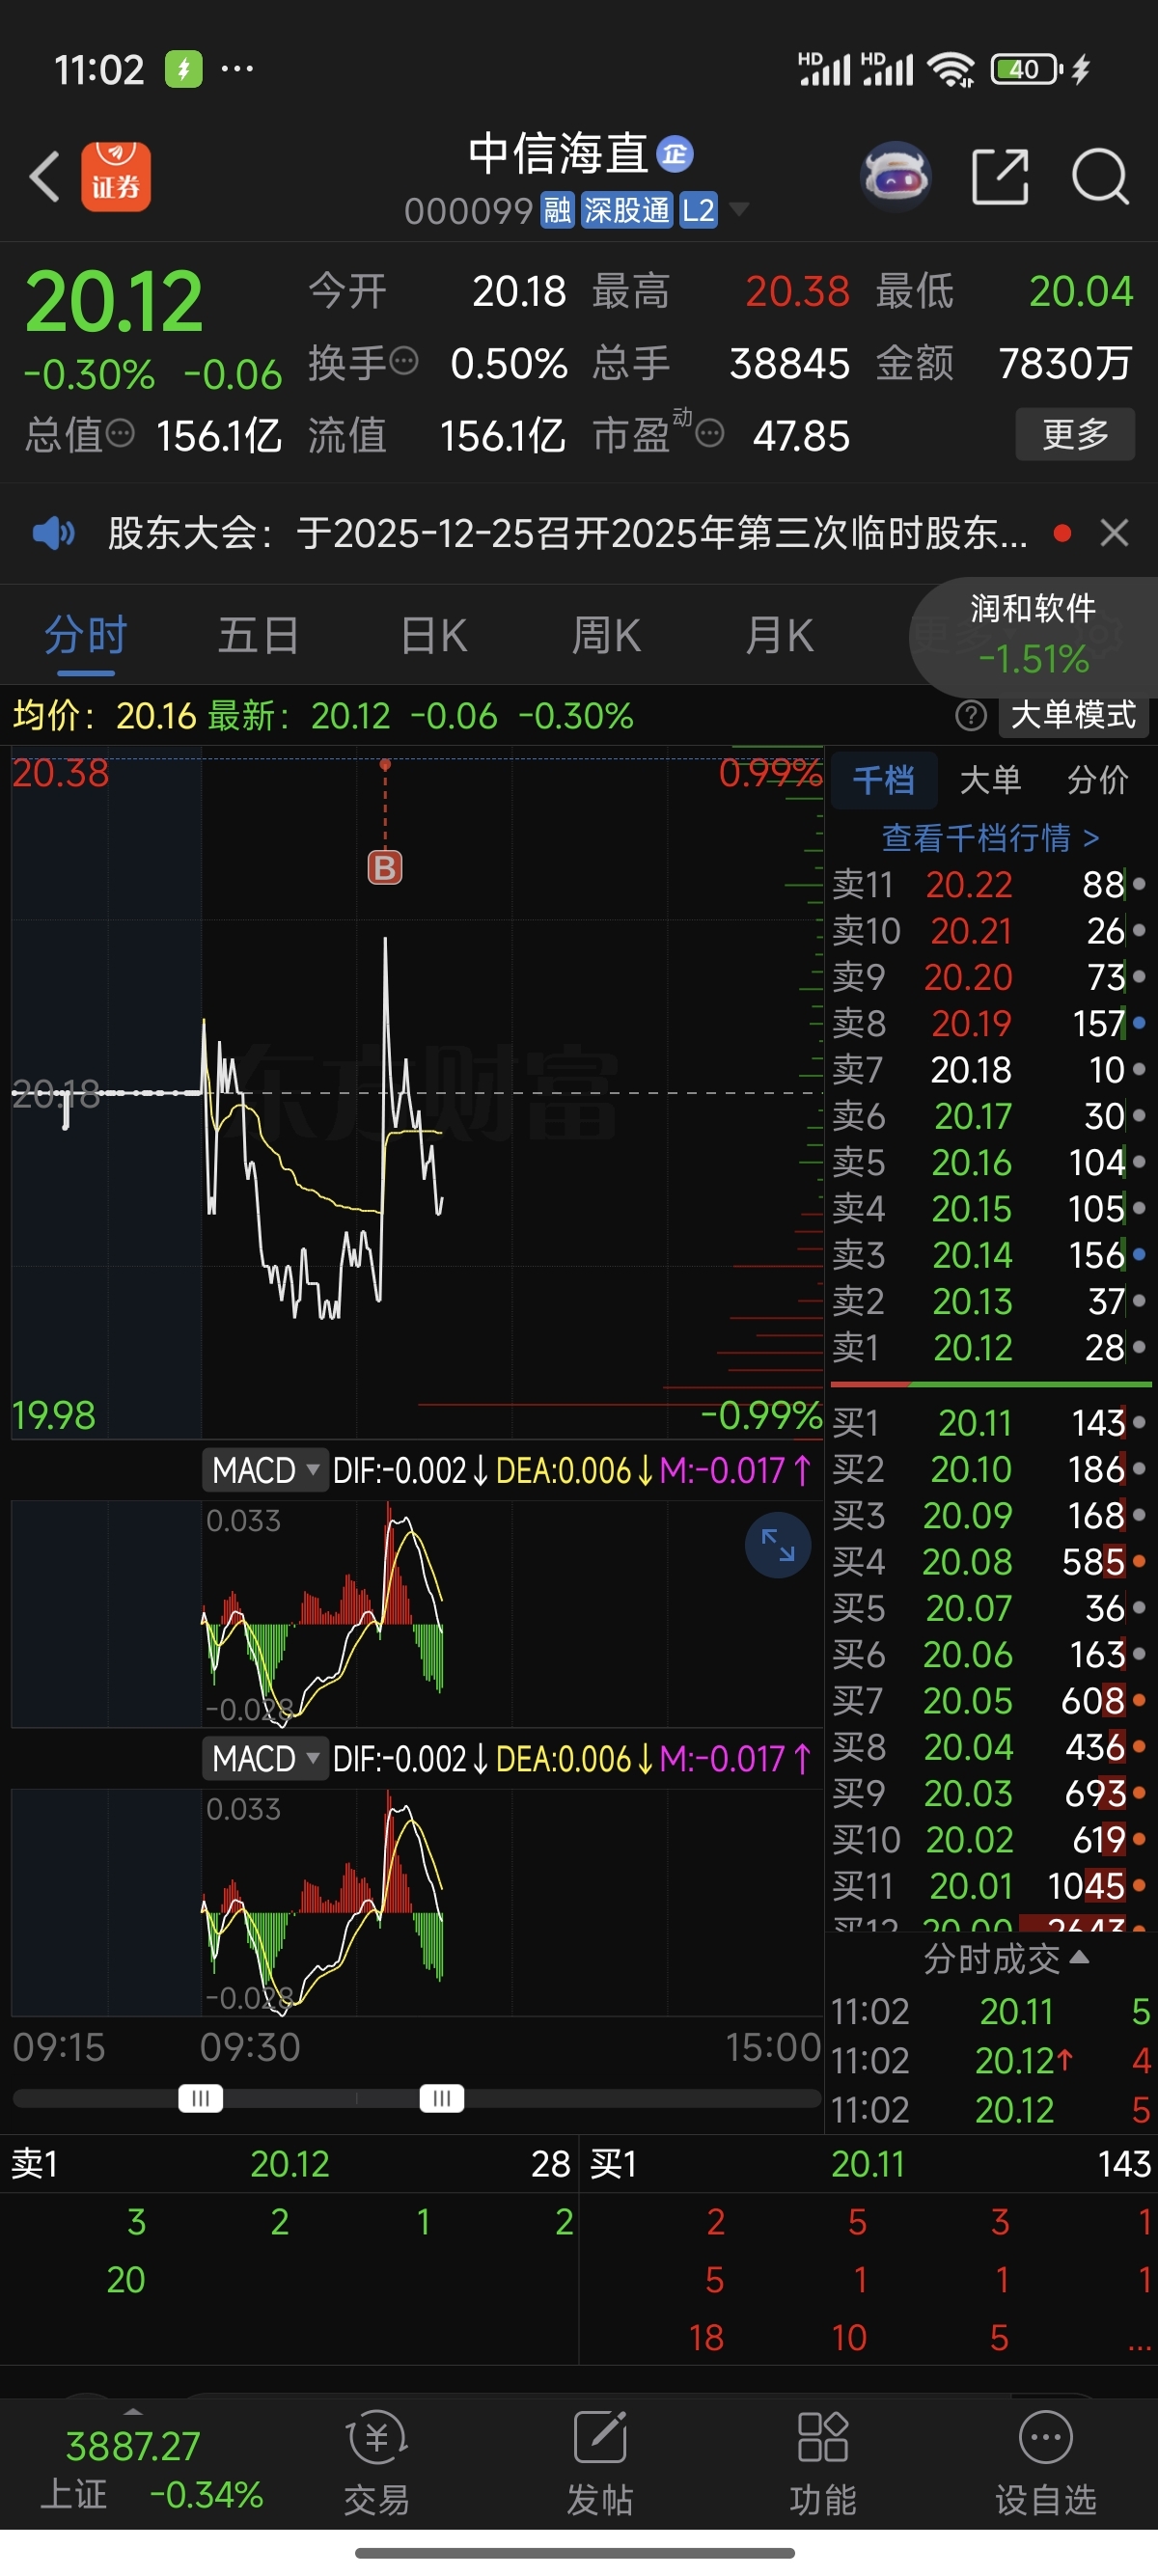The image size is (1158, 2576).
Task: Tap the back arrow icon
Action: point(45,177)
